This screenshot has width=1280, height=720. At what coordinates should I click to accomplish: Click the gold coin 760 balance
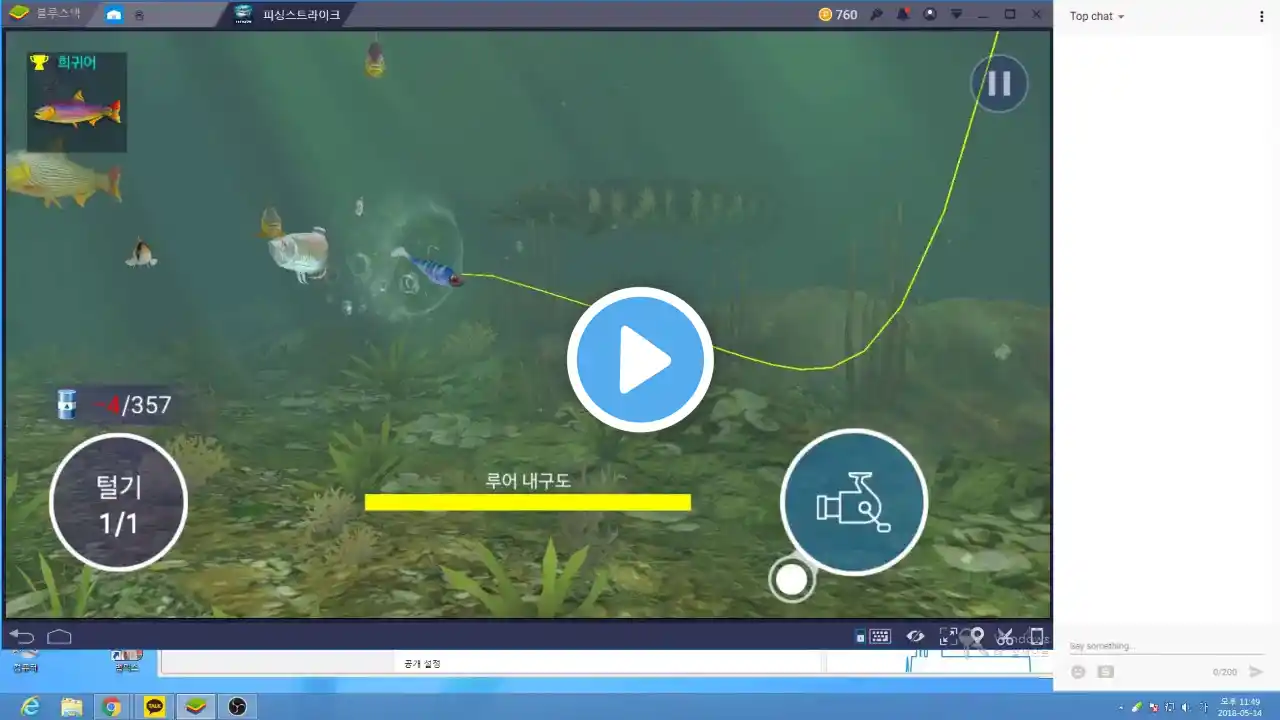838,14
